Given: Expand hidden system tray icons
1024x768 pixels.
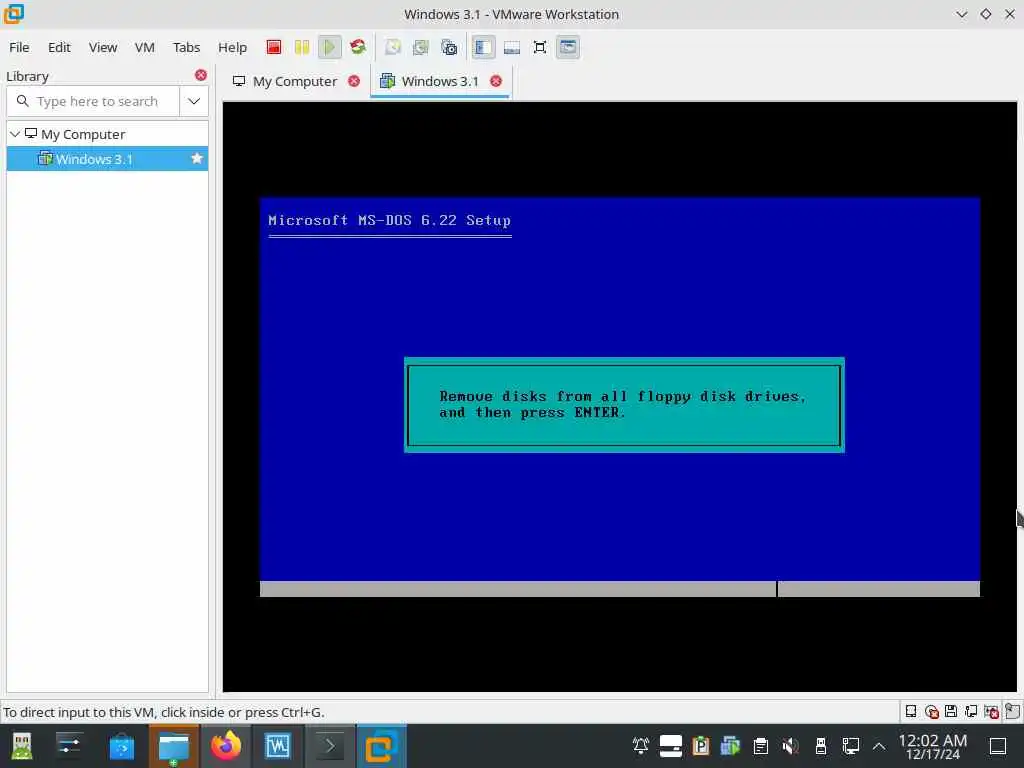Looking at the screenshot, I should 879,746.
